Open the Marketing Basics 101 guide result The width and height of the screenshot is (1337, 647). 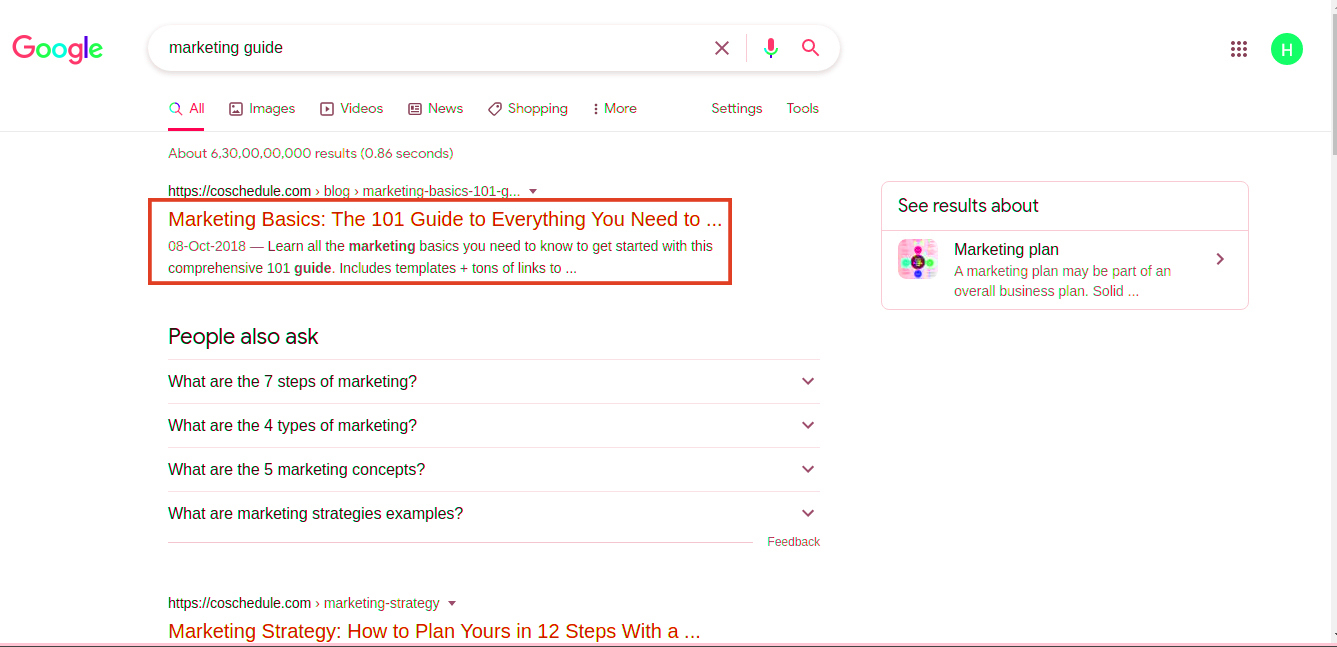point(444,219)
